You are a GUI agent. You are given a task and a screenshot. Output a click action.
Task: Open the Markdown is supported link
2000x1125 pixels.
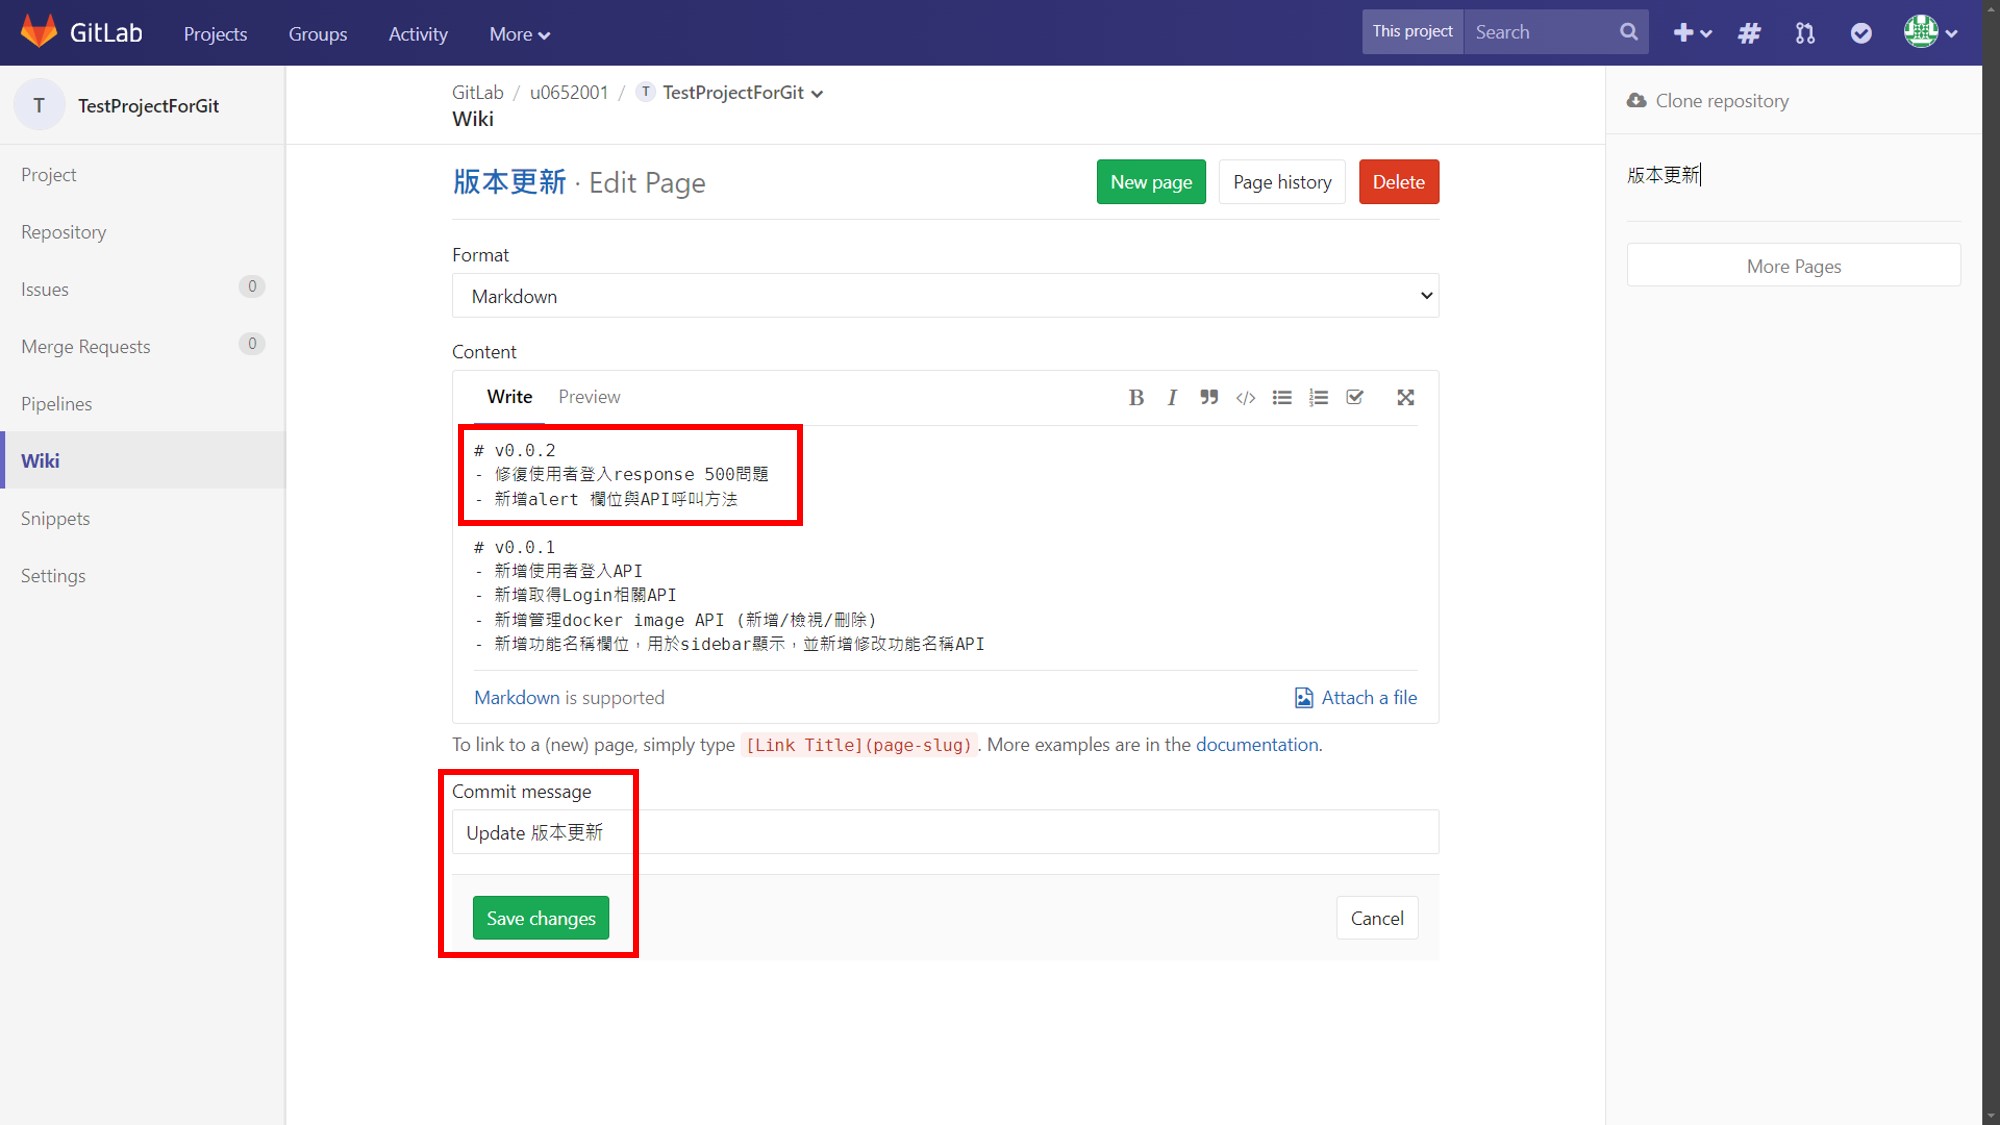click(x=517, y=697)
